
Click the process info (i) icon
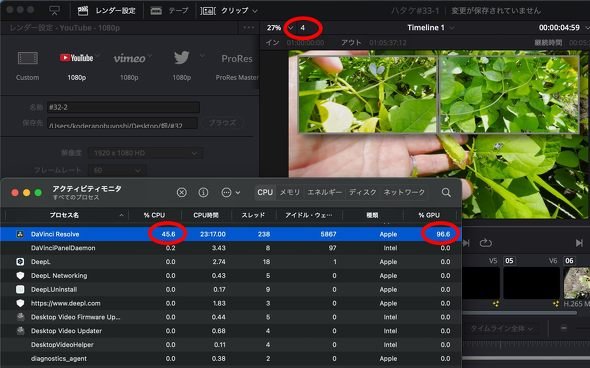(203, 193)
